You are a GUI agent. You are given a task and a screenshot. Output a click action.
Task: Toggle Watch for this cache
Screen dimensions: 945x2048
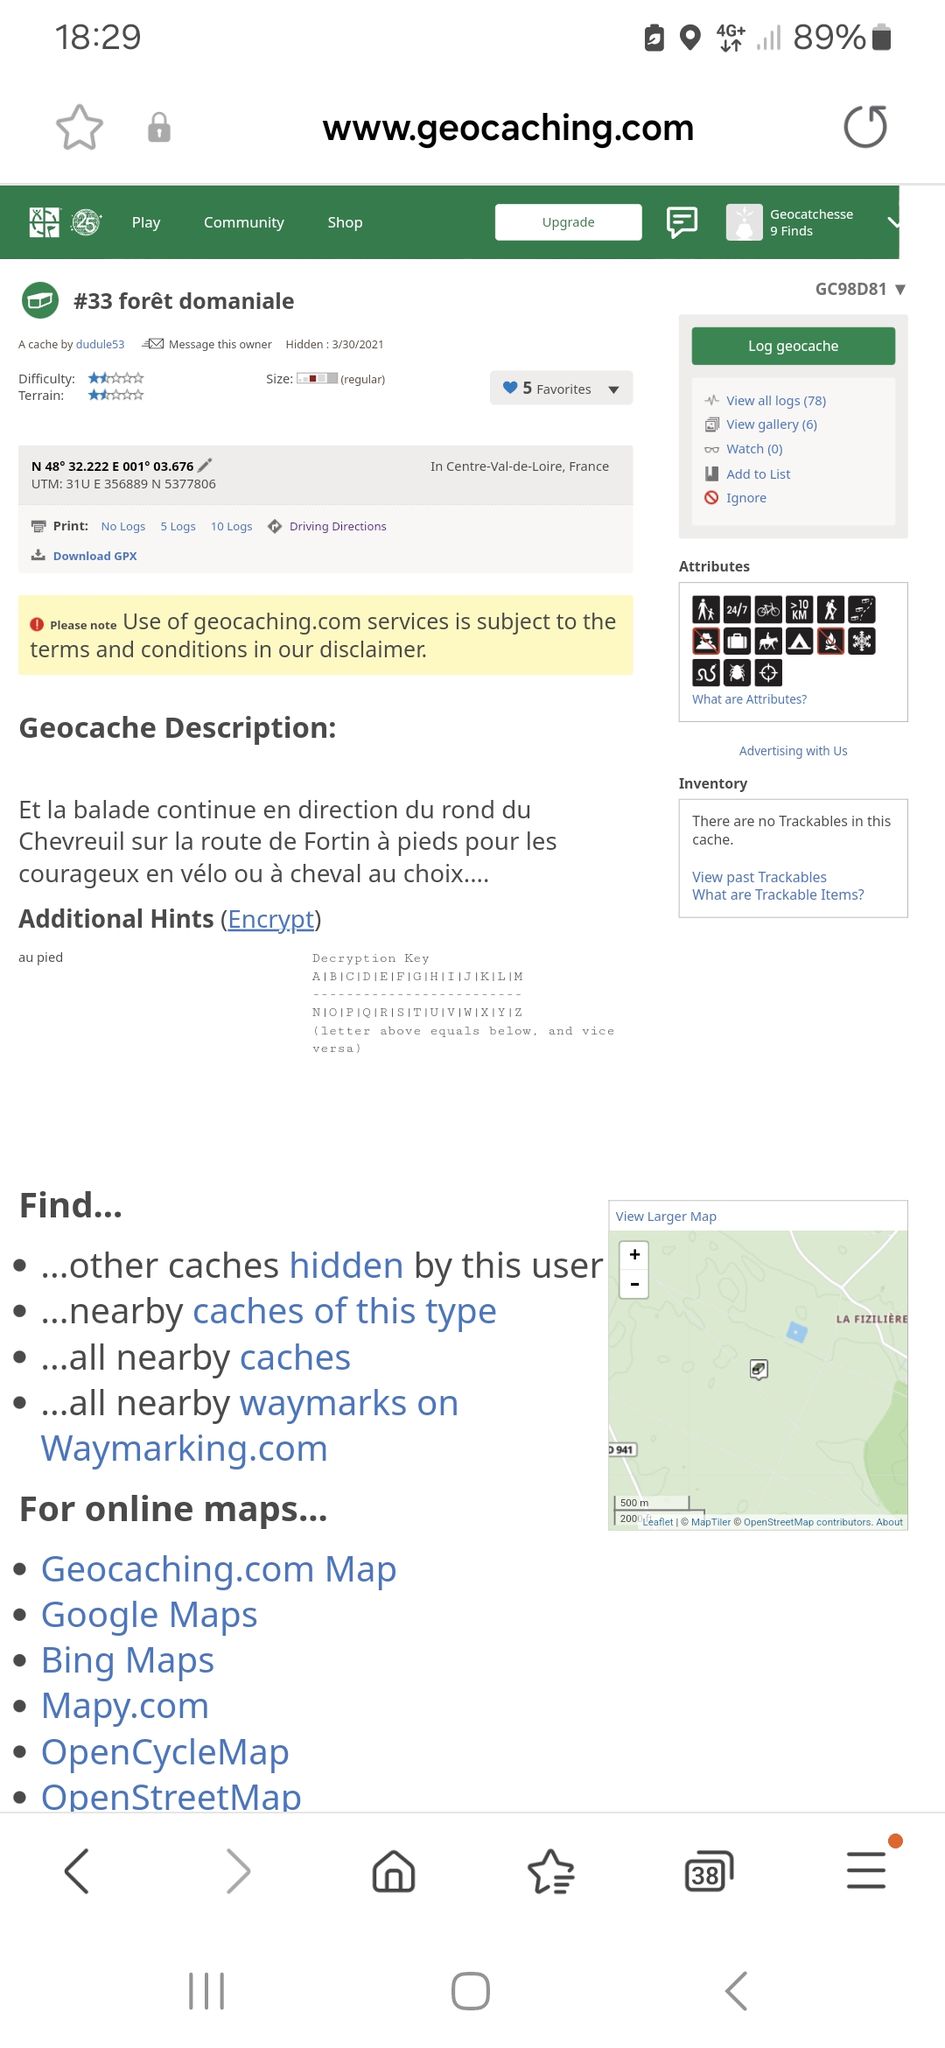754,449
